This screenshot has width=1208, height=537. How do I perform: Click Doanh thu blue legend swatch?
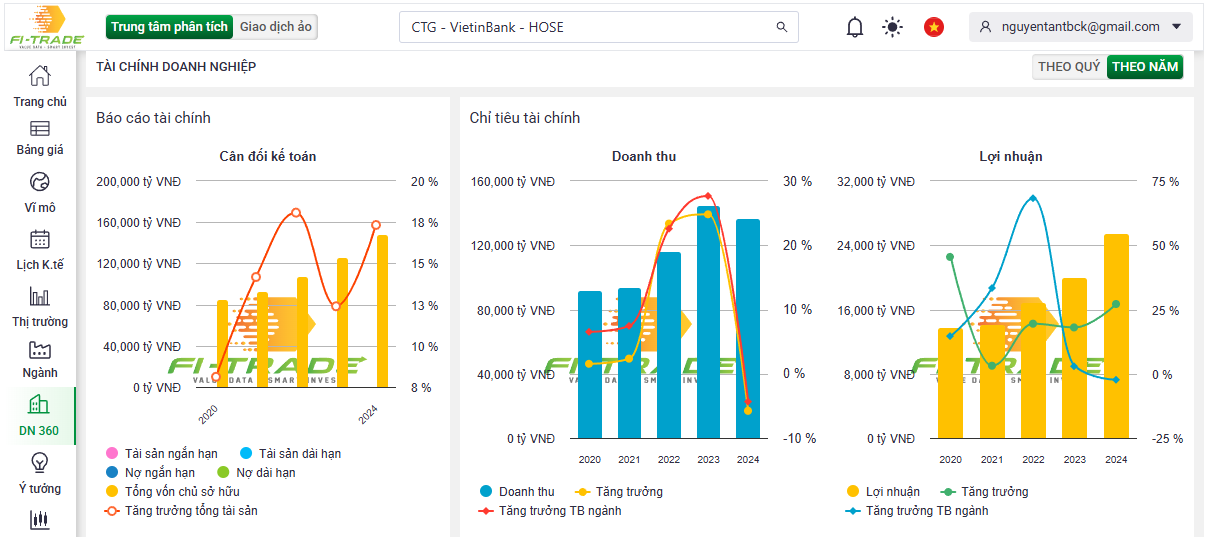click(486, 491)
